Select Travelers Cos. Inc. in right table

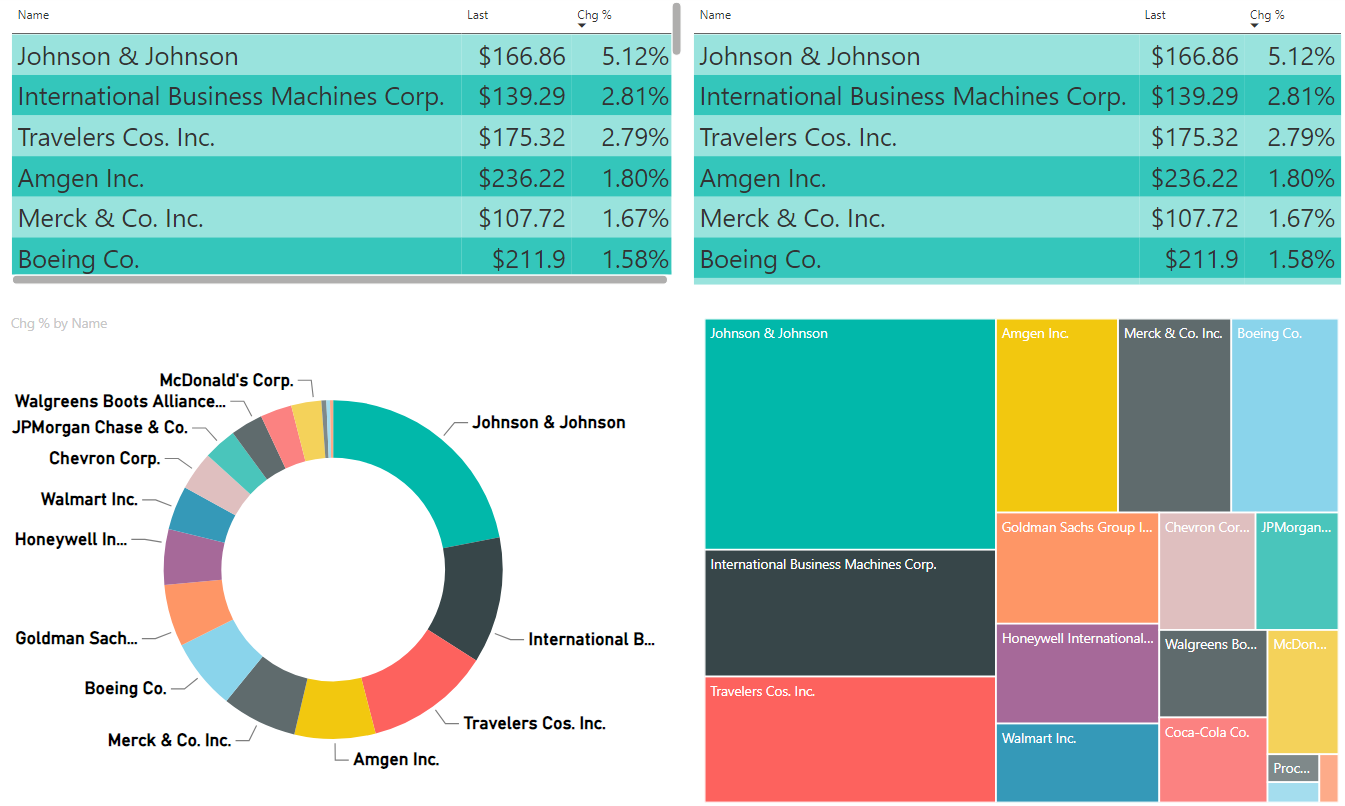coord(798,137)
